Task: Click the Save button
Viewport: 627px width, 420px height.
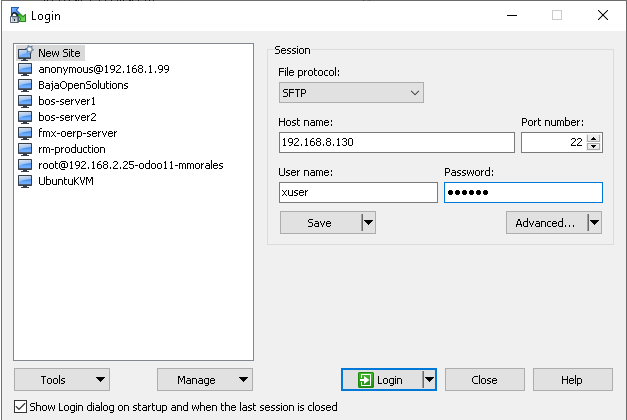Action: pos(321,222)
